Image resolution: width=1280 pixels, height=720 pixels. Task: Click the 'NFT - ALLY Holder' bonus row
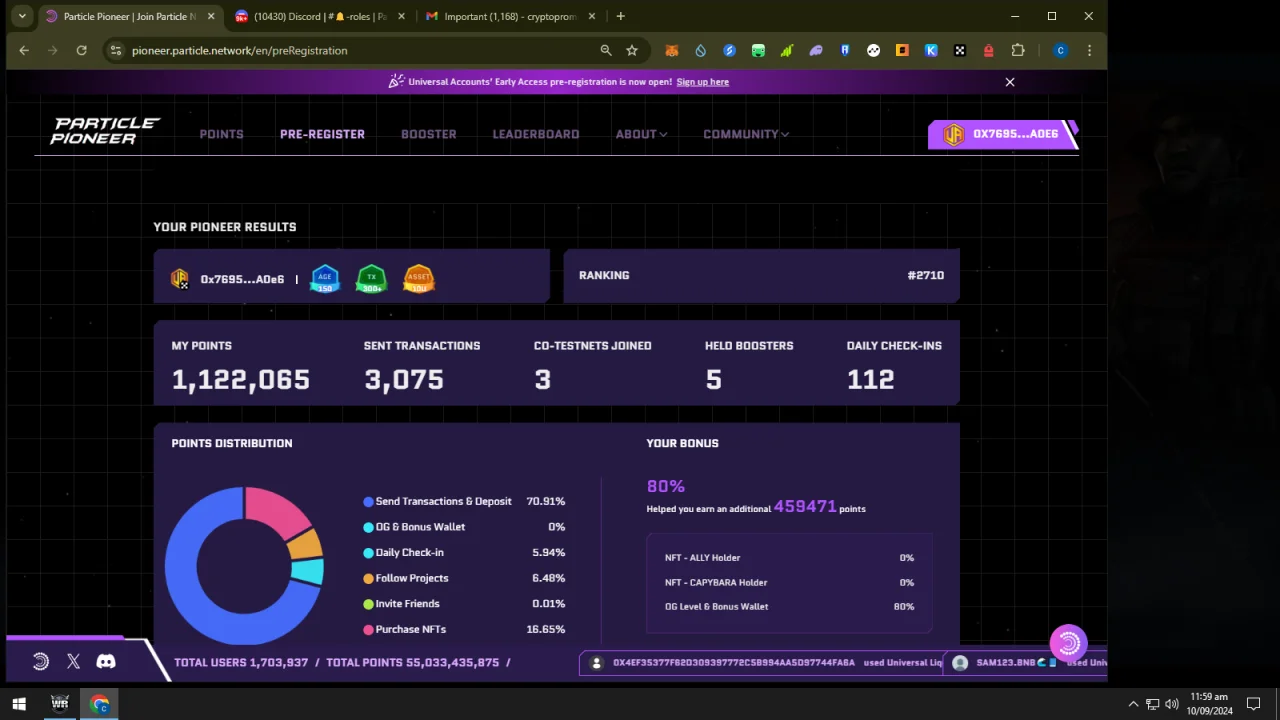pyautogui.click(x=789, y=558)
